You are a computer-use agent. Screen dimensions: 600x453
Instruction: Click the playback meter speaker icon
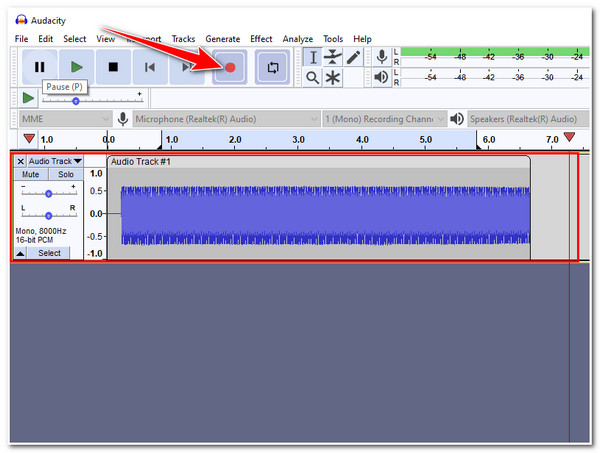click(382, 78)
